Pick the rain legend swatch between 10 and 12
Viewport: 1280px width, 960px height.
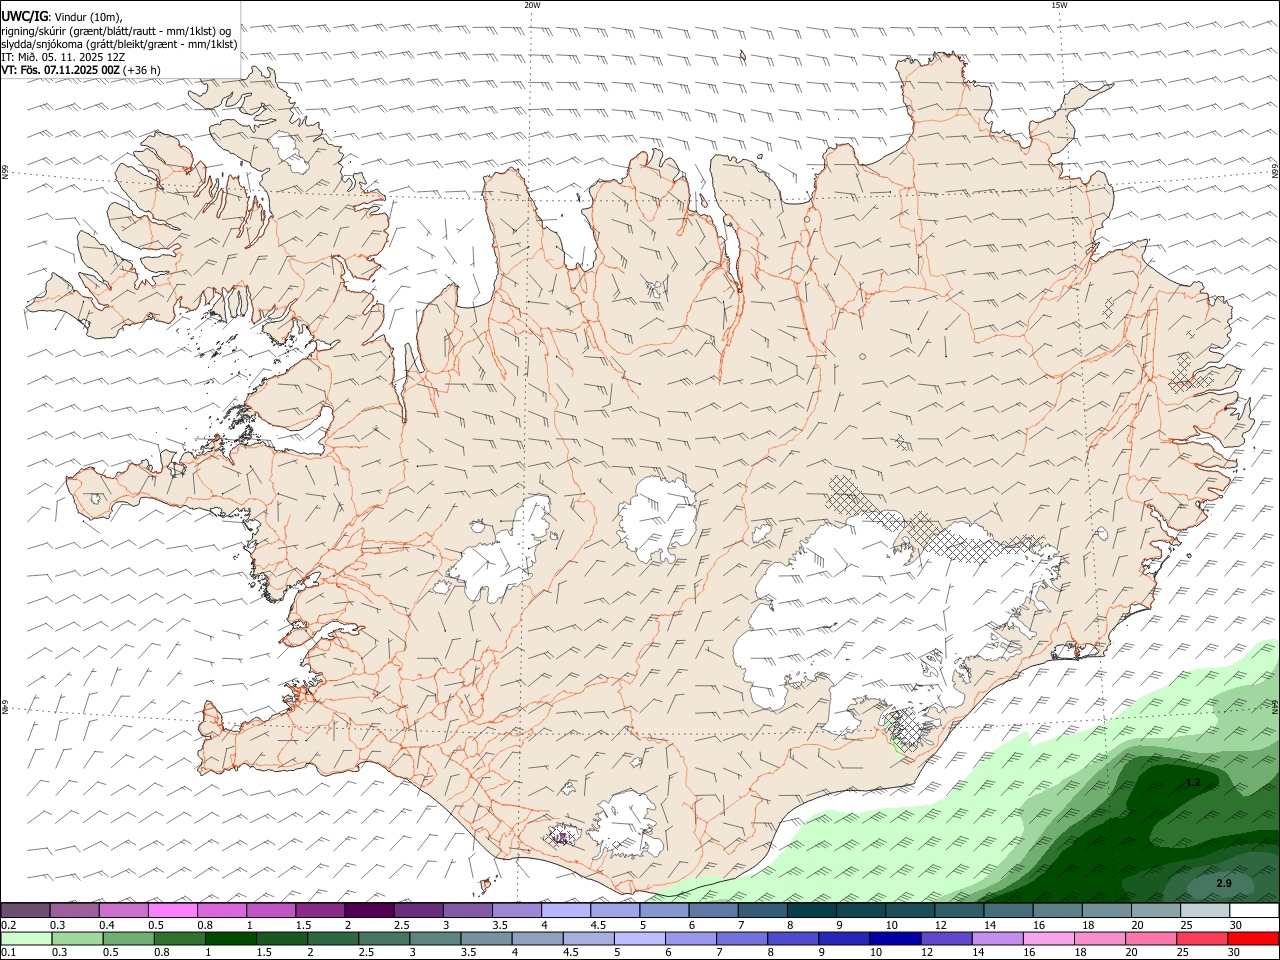click(x=896, y=939)
